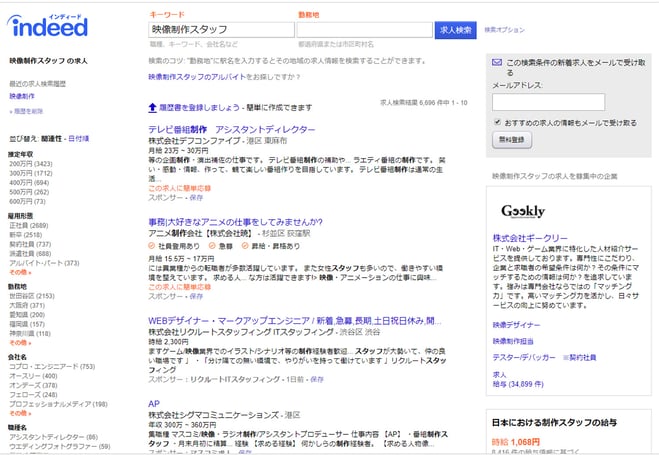This screenshot has height=455, width=659.
Task: Click the 無料登録 button
Action: [512, 140]
